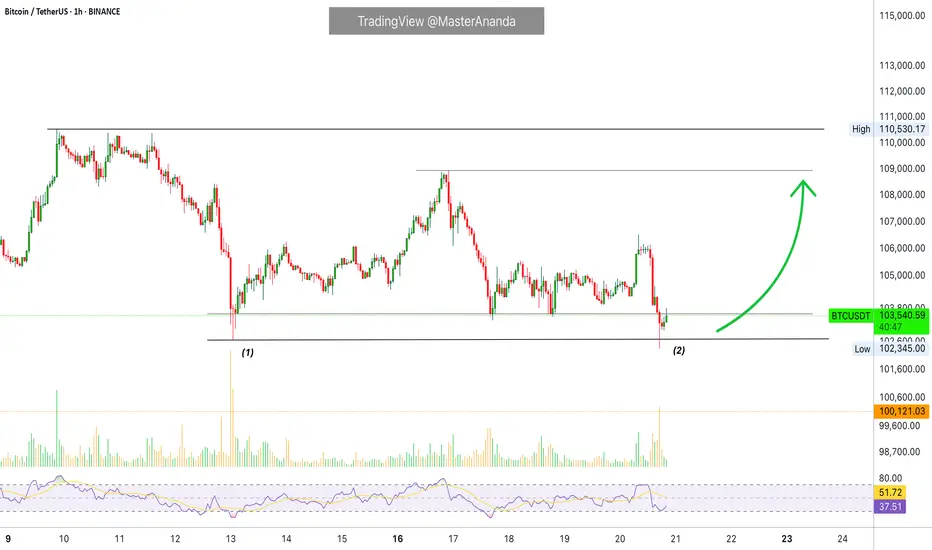Click date 17 on time axis
The height and width of the screenshot is (550, 932).
pyautogui.click(x=453, y=539)
